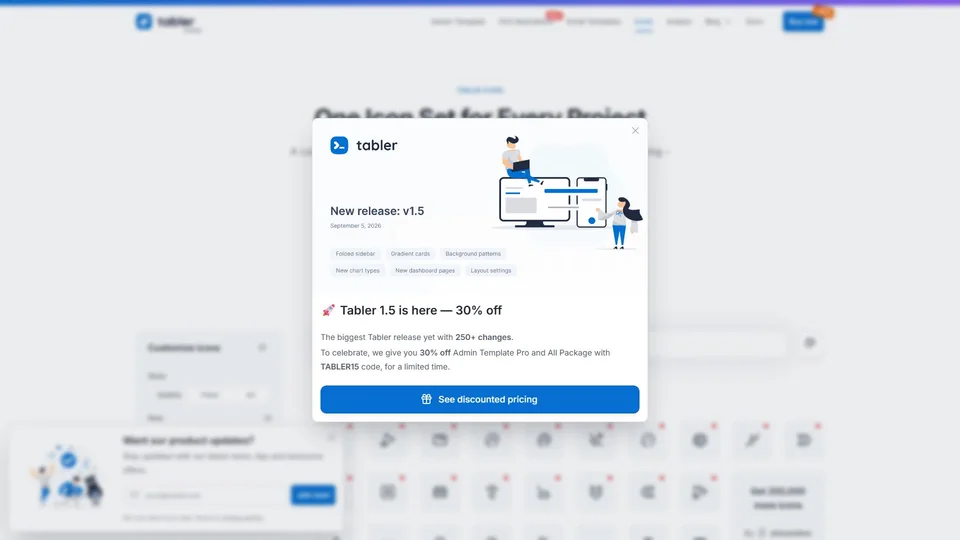Click the rocket emoji beside the release headline
Screen dimensions: 960x540
point(328,310)
